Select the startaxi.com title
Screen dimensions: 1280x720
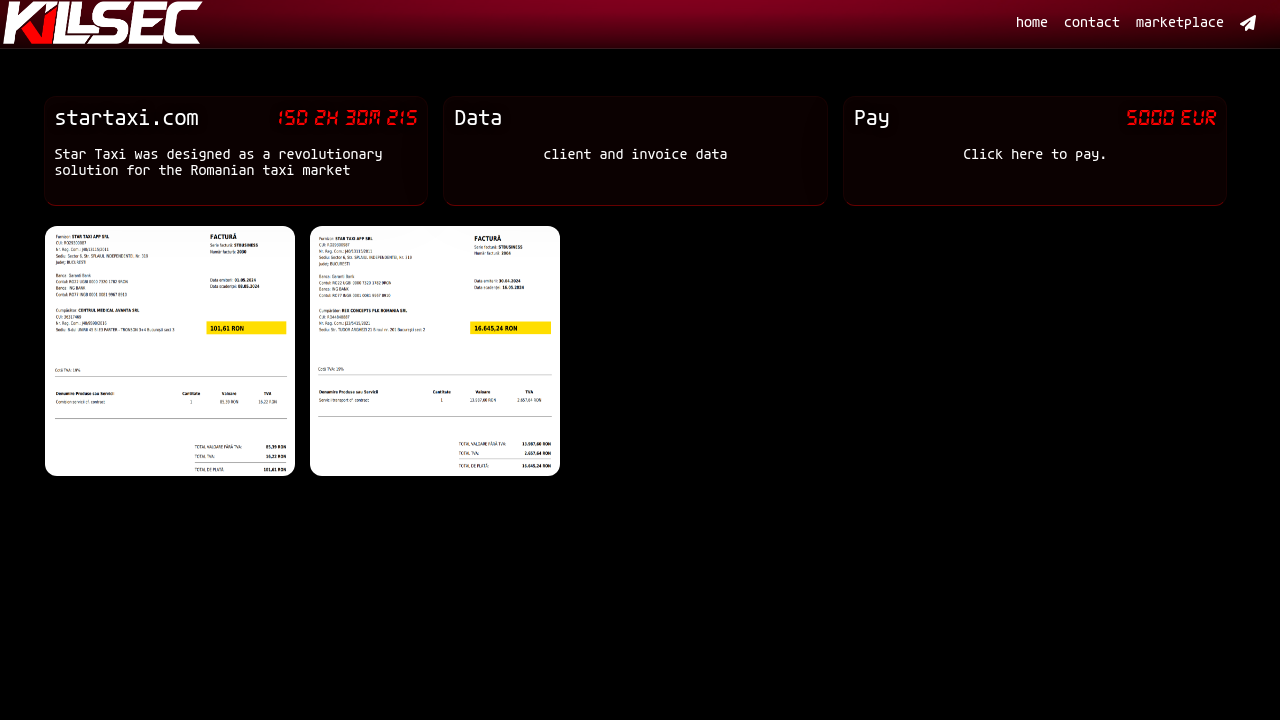126,118
